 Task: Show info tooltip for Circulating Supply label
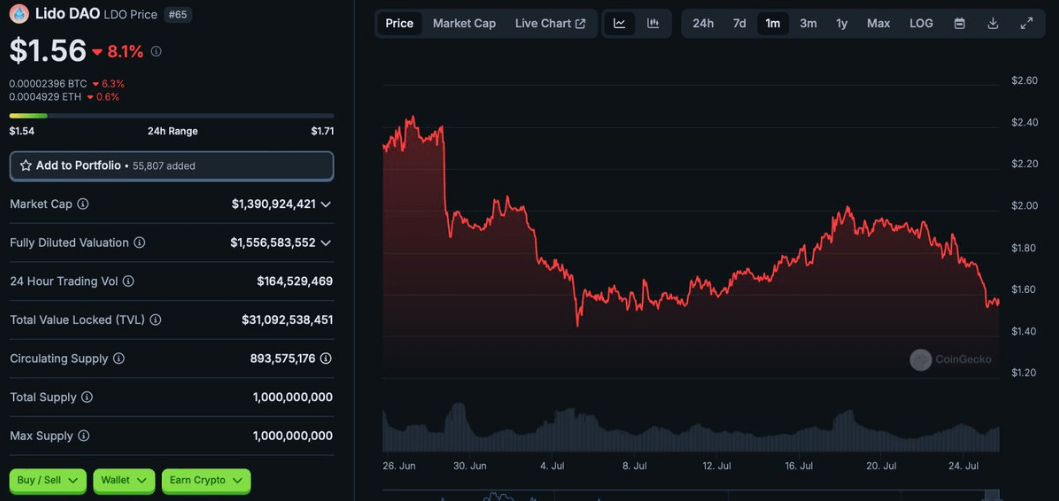tap(119, 359)
